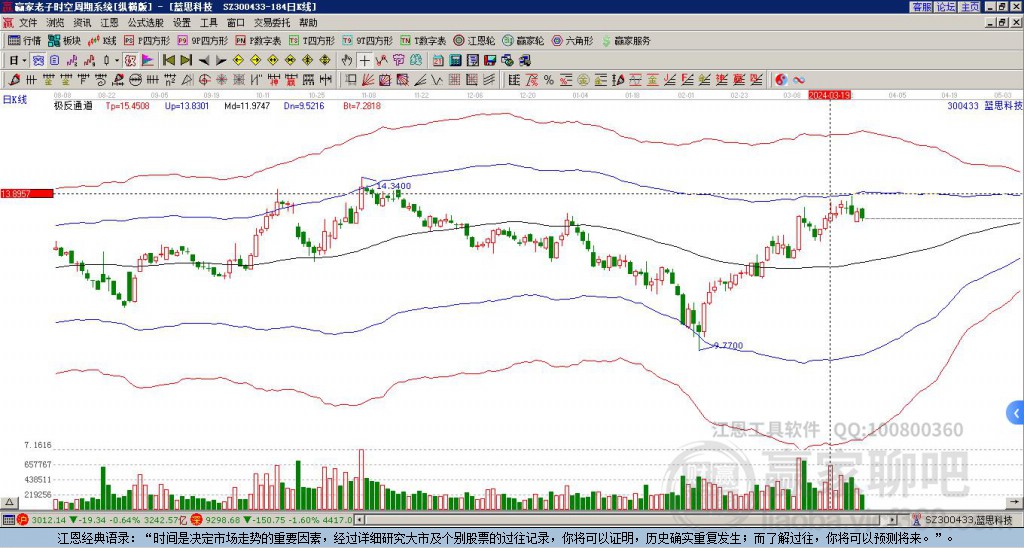This screenshot has width=1024, height=548.
Task: Open the 论坛 forum link
Action: [x=945, y=7]
